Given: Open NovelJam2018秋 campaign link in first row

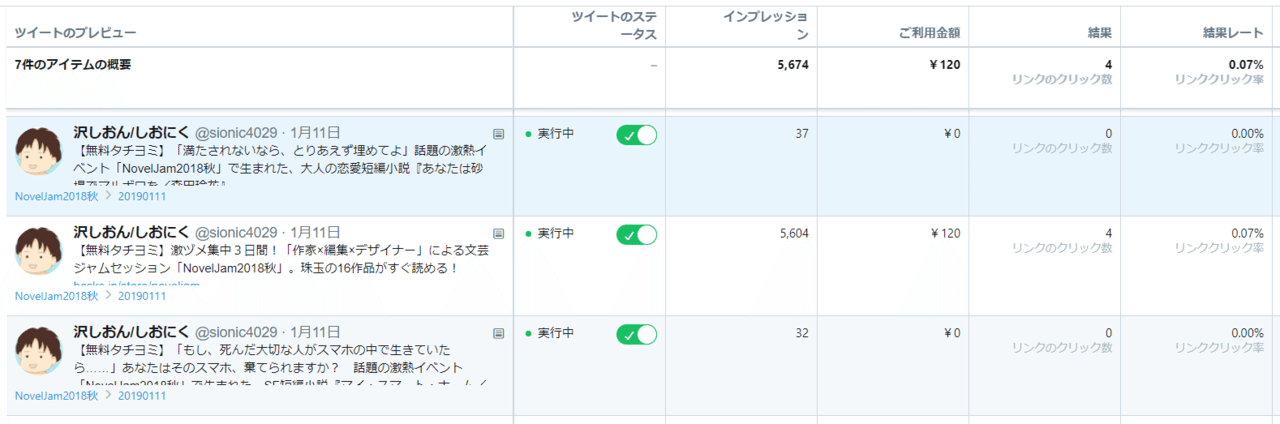Looking at the screenshot, I should tap(56, 196).
